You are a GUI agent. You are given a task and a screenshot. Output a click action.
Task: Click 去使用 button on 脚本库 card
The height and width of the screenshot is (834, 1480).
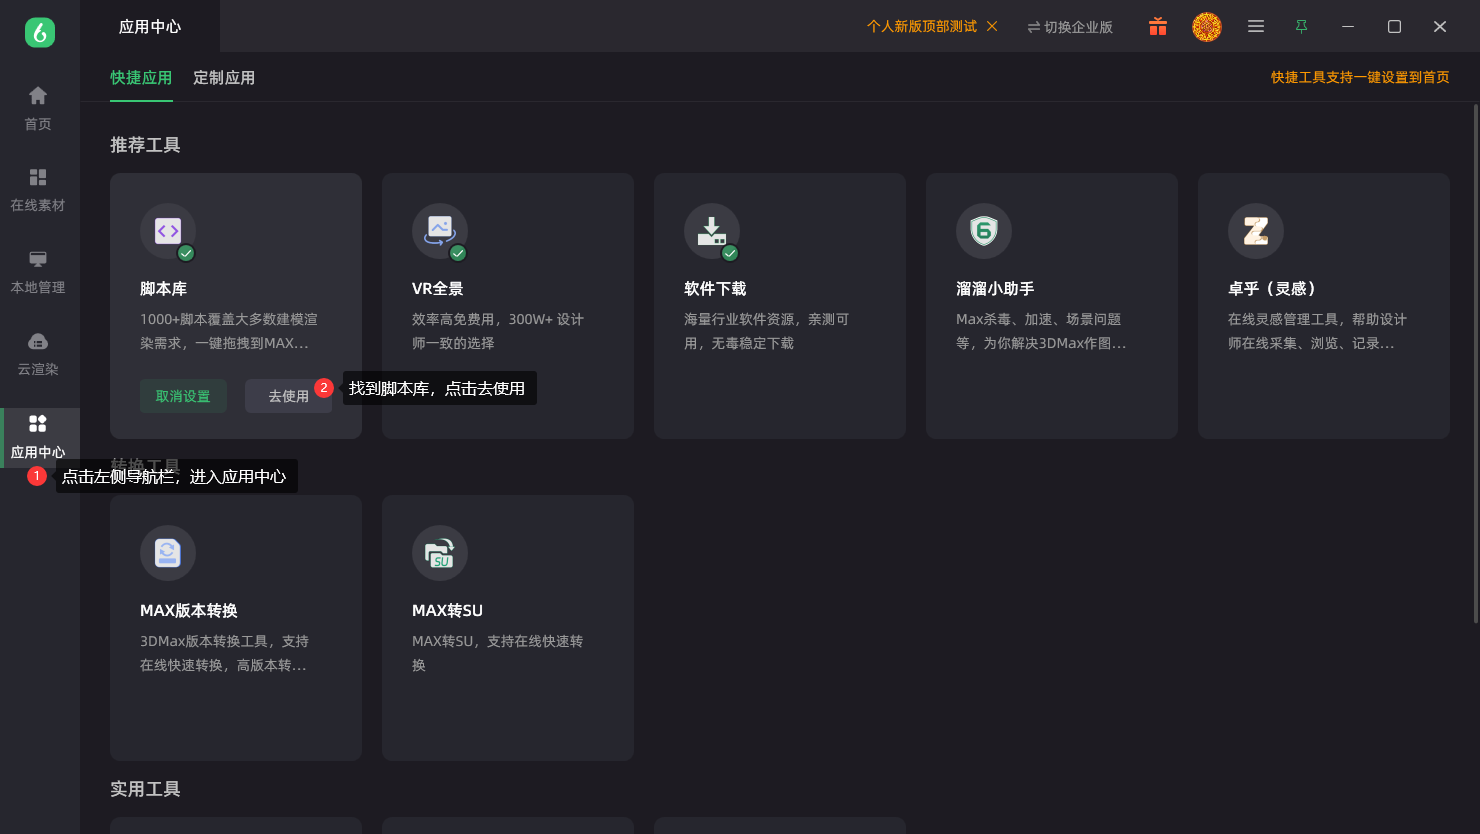pyautogui.click(x=288, y=396)
